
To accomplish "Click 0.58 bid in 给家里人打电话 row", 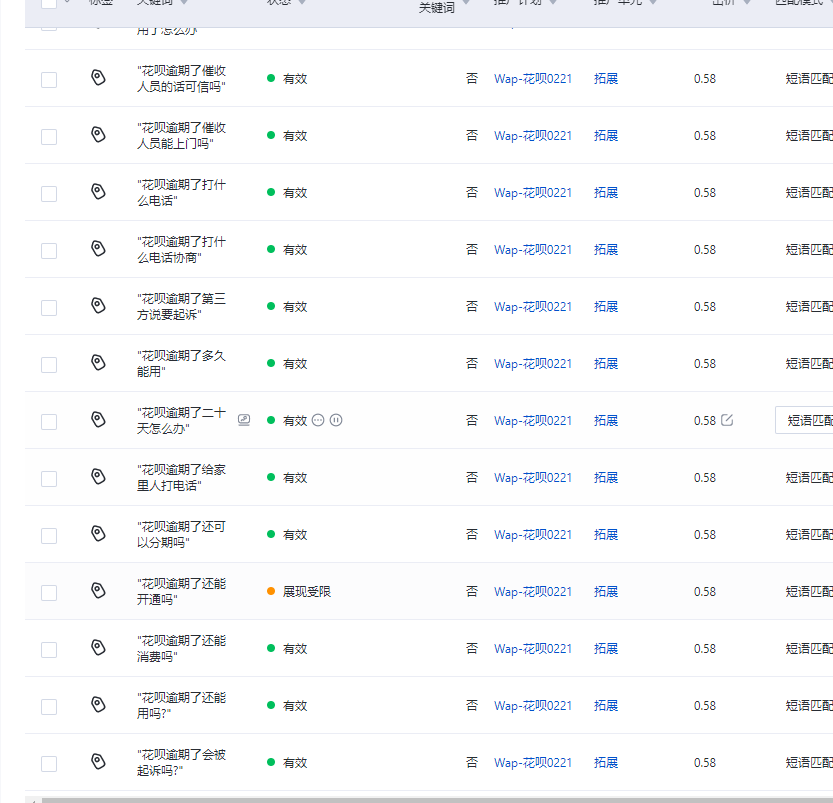I will pyautogui.click(x=705, y=477).
